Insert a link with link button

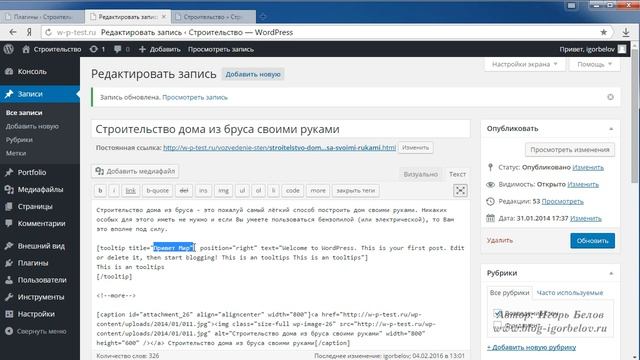click(x=131, y=191)
